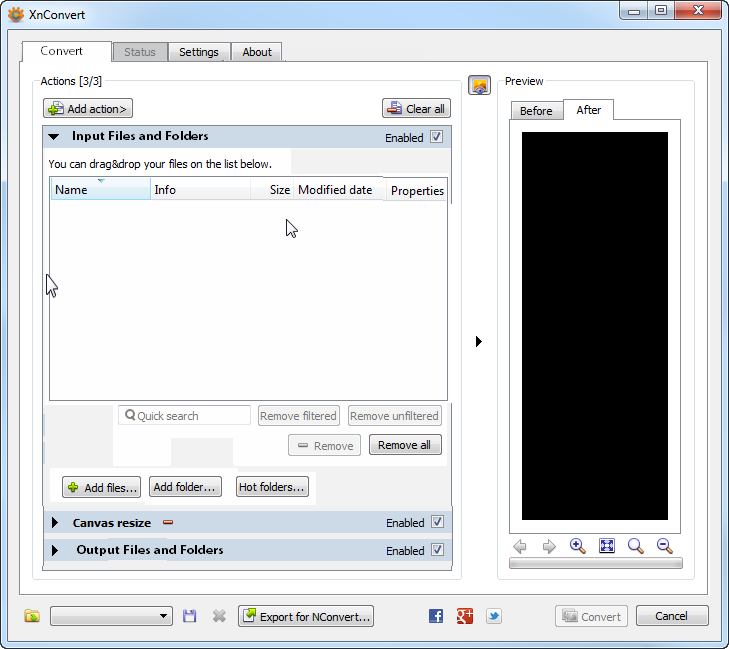This screenshot has width=729, height=649.
Task: Open the script preset dropdown
Action: click(112, 616)
